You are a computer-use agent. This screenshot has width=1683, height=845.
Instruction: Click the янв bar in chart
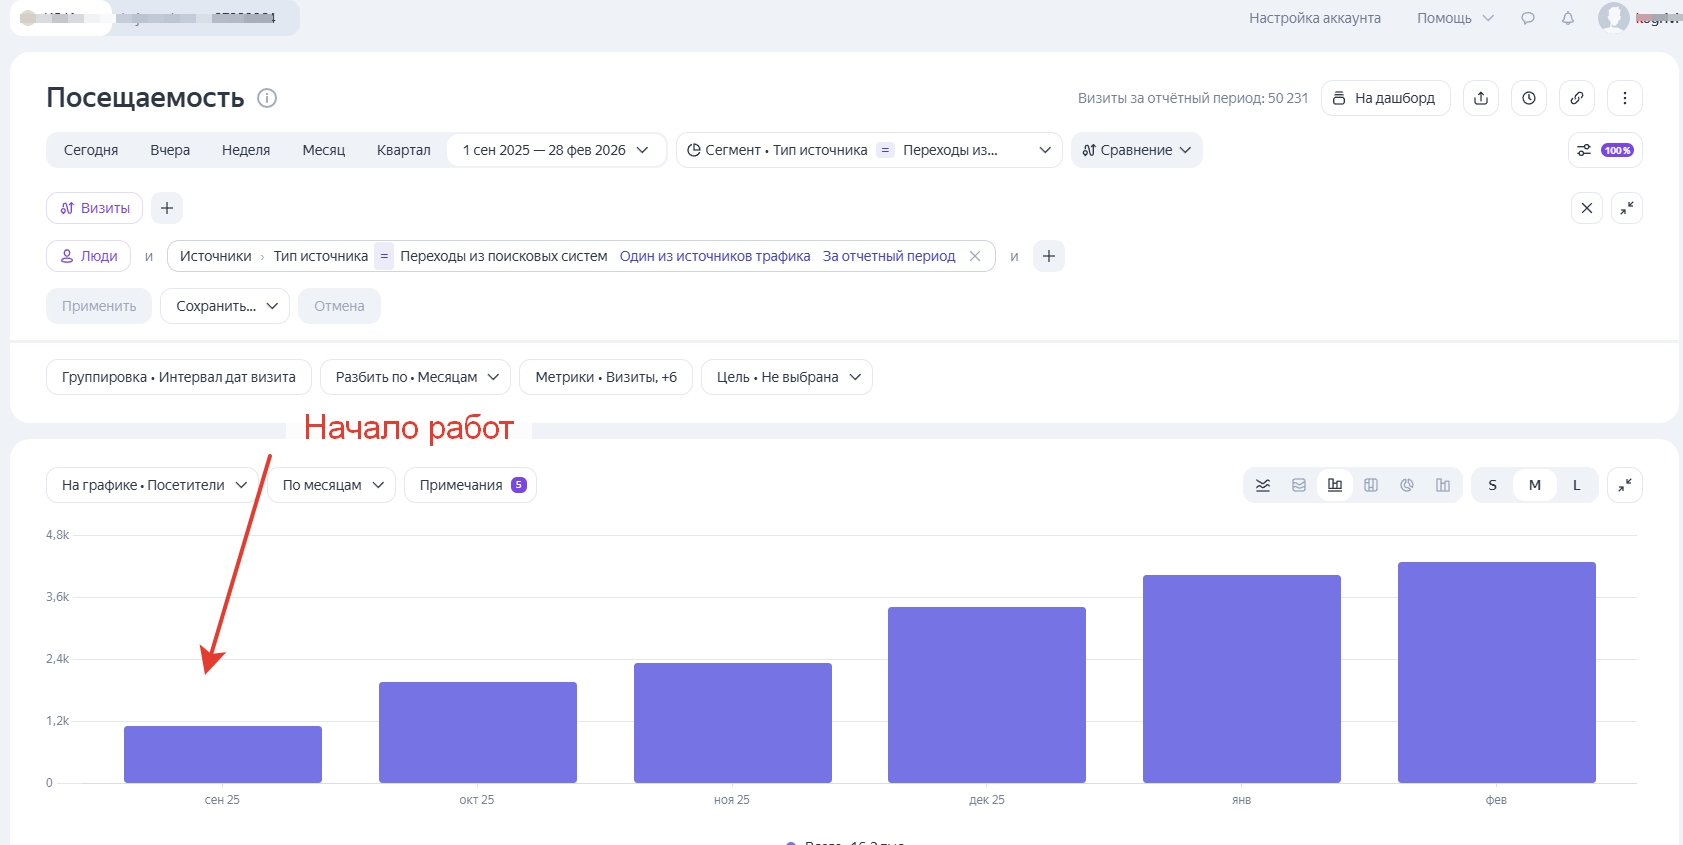tap(1242, 679)
